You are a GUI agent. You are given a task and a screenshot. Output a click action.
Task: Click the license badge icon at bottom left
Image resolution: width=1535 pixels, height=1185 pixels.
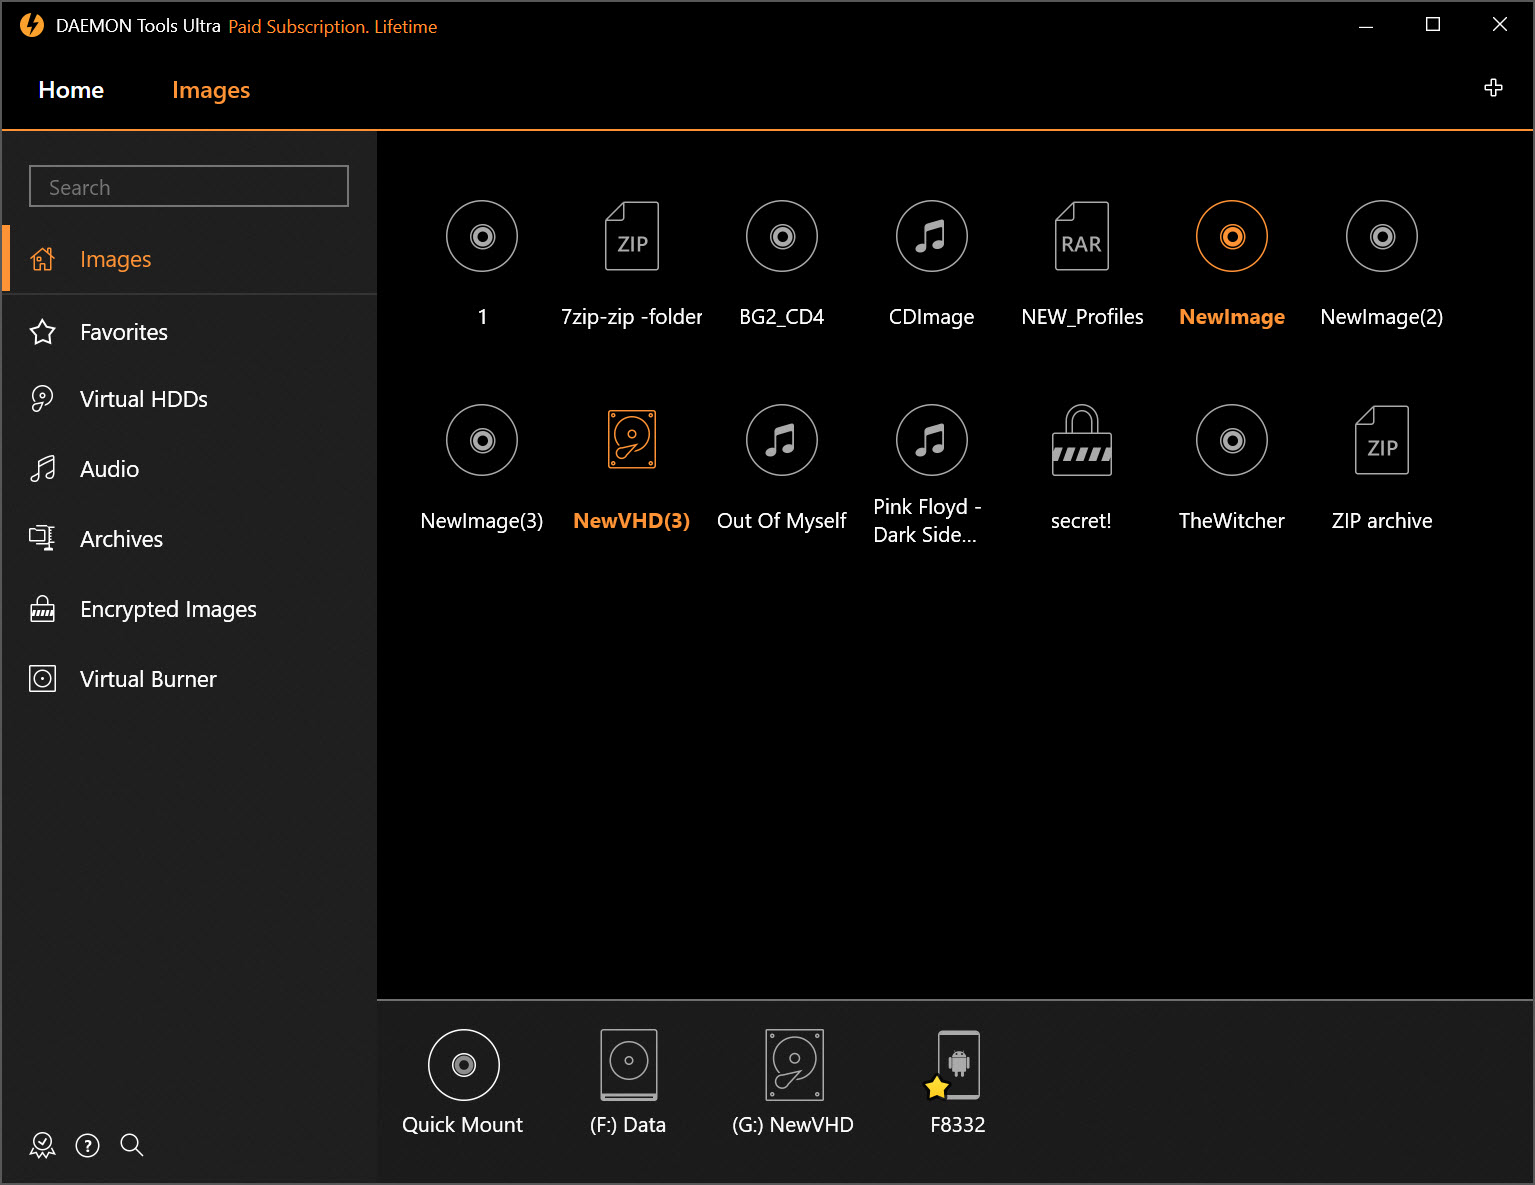[42, 1145]
